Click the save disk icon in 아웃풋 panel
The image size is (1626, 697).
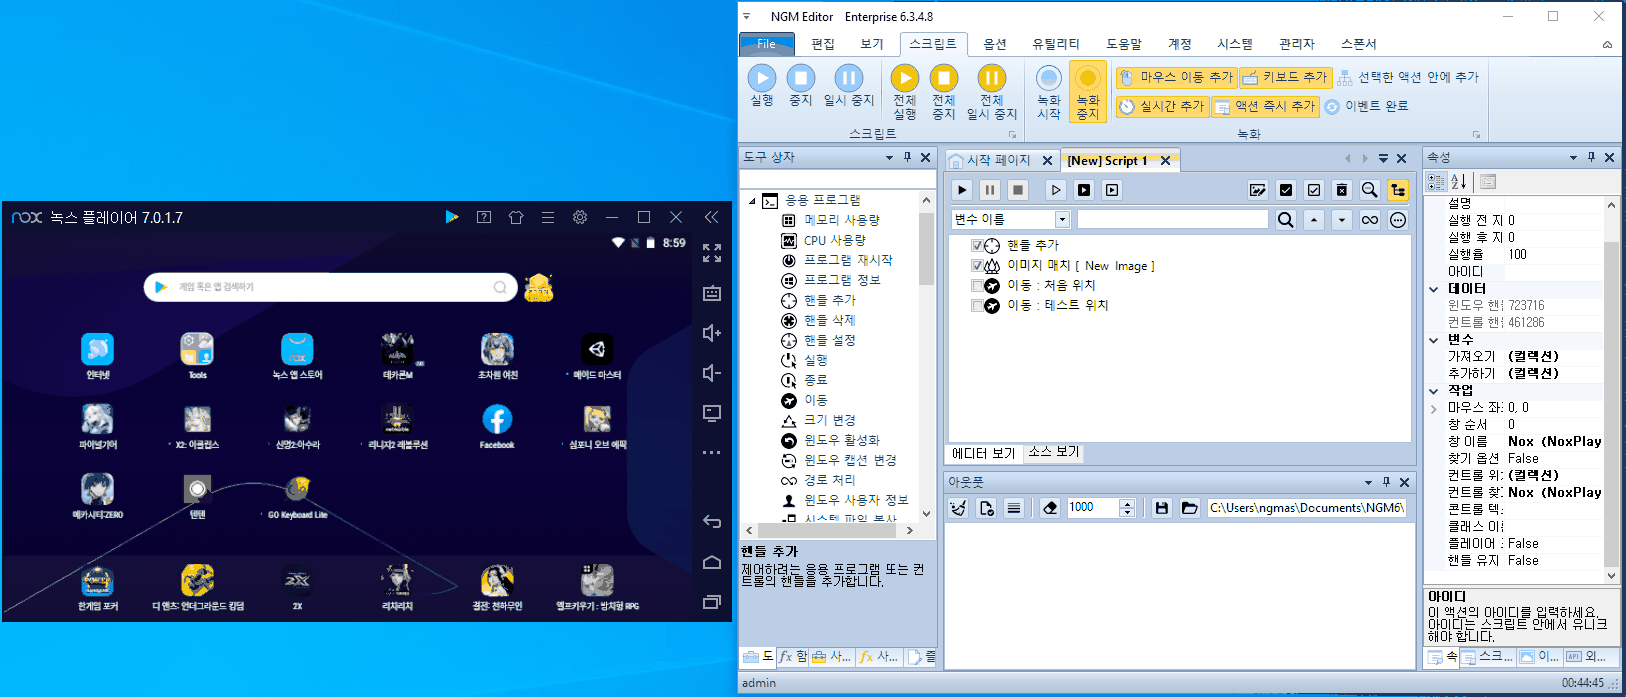[x=1162, y=508]
